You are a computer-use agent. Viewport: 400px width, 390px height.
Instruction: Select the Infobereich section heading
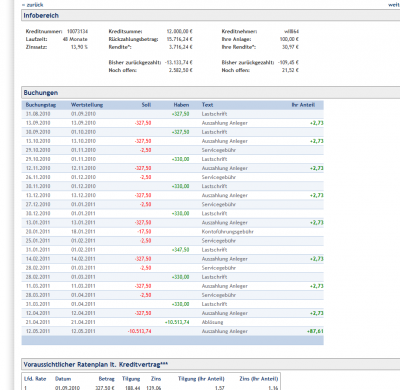click(41, 15)
